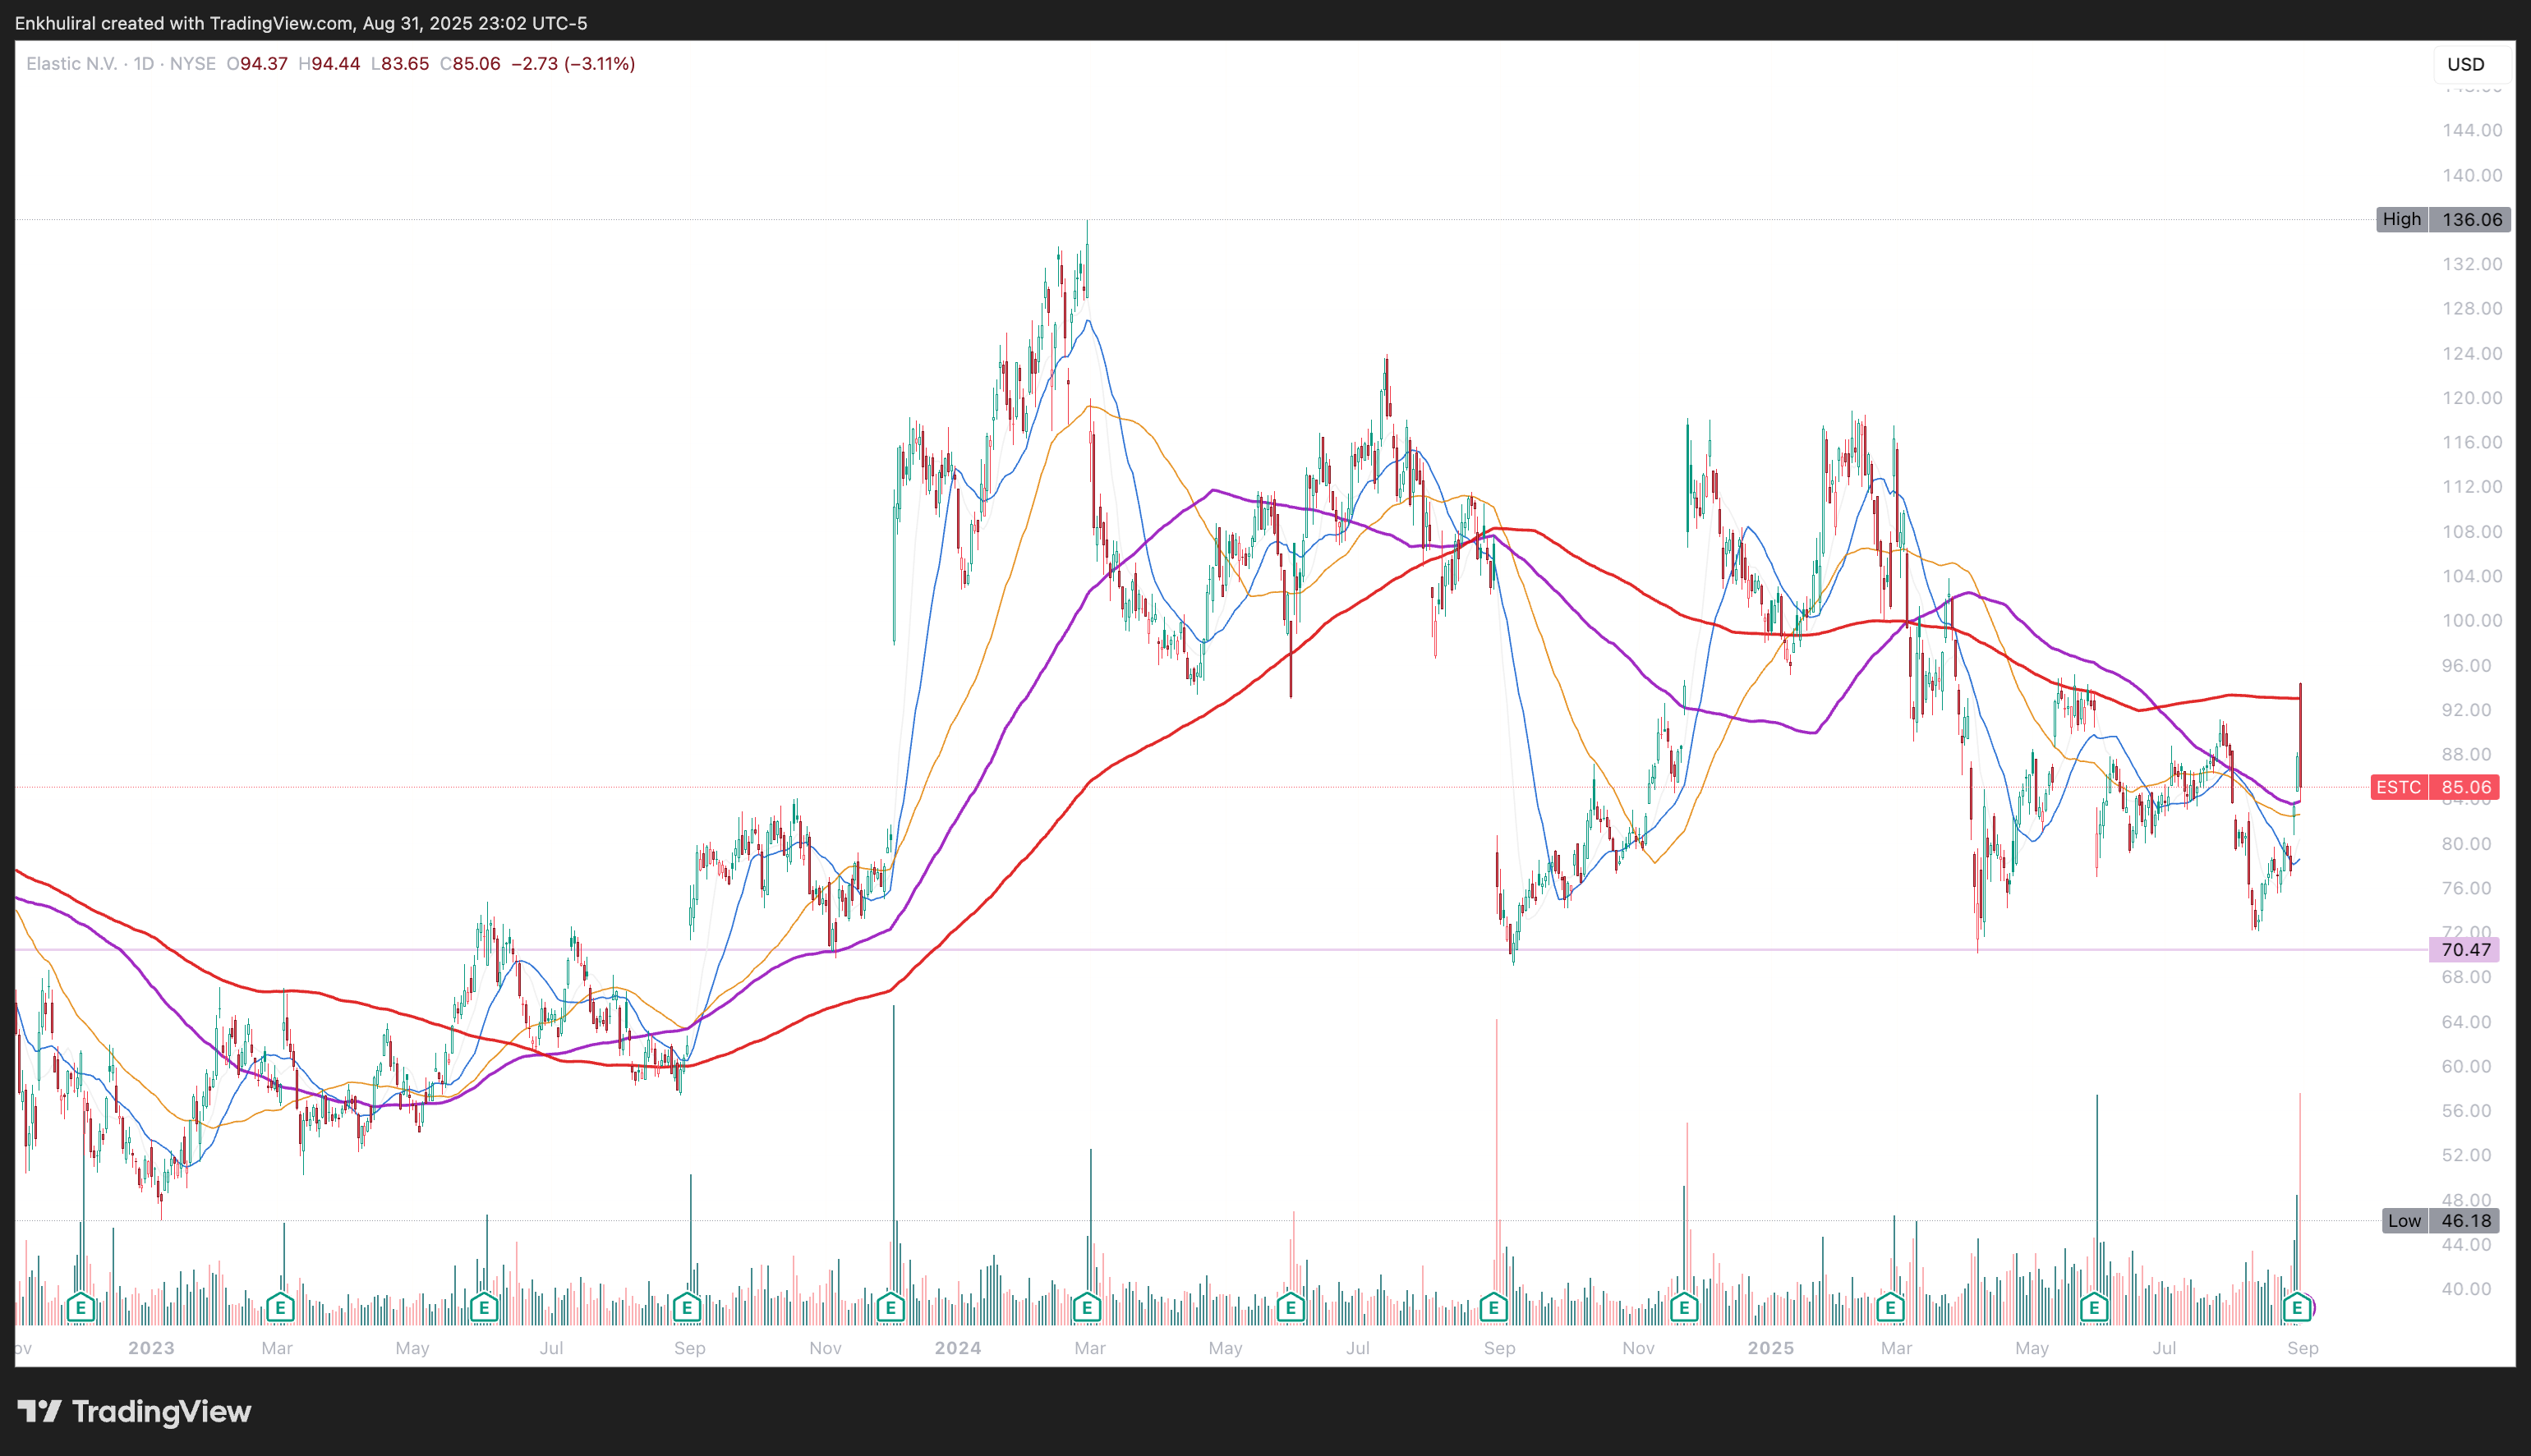Click the red ESTC 85.06 price tag
The height and width of the screenshot is (1456, 2531).
click(2435, 787)
